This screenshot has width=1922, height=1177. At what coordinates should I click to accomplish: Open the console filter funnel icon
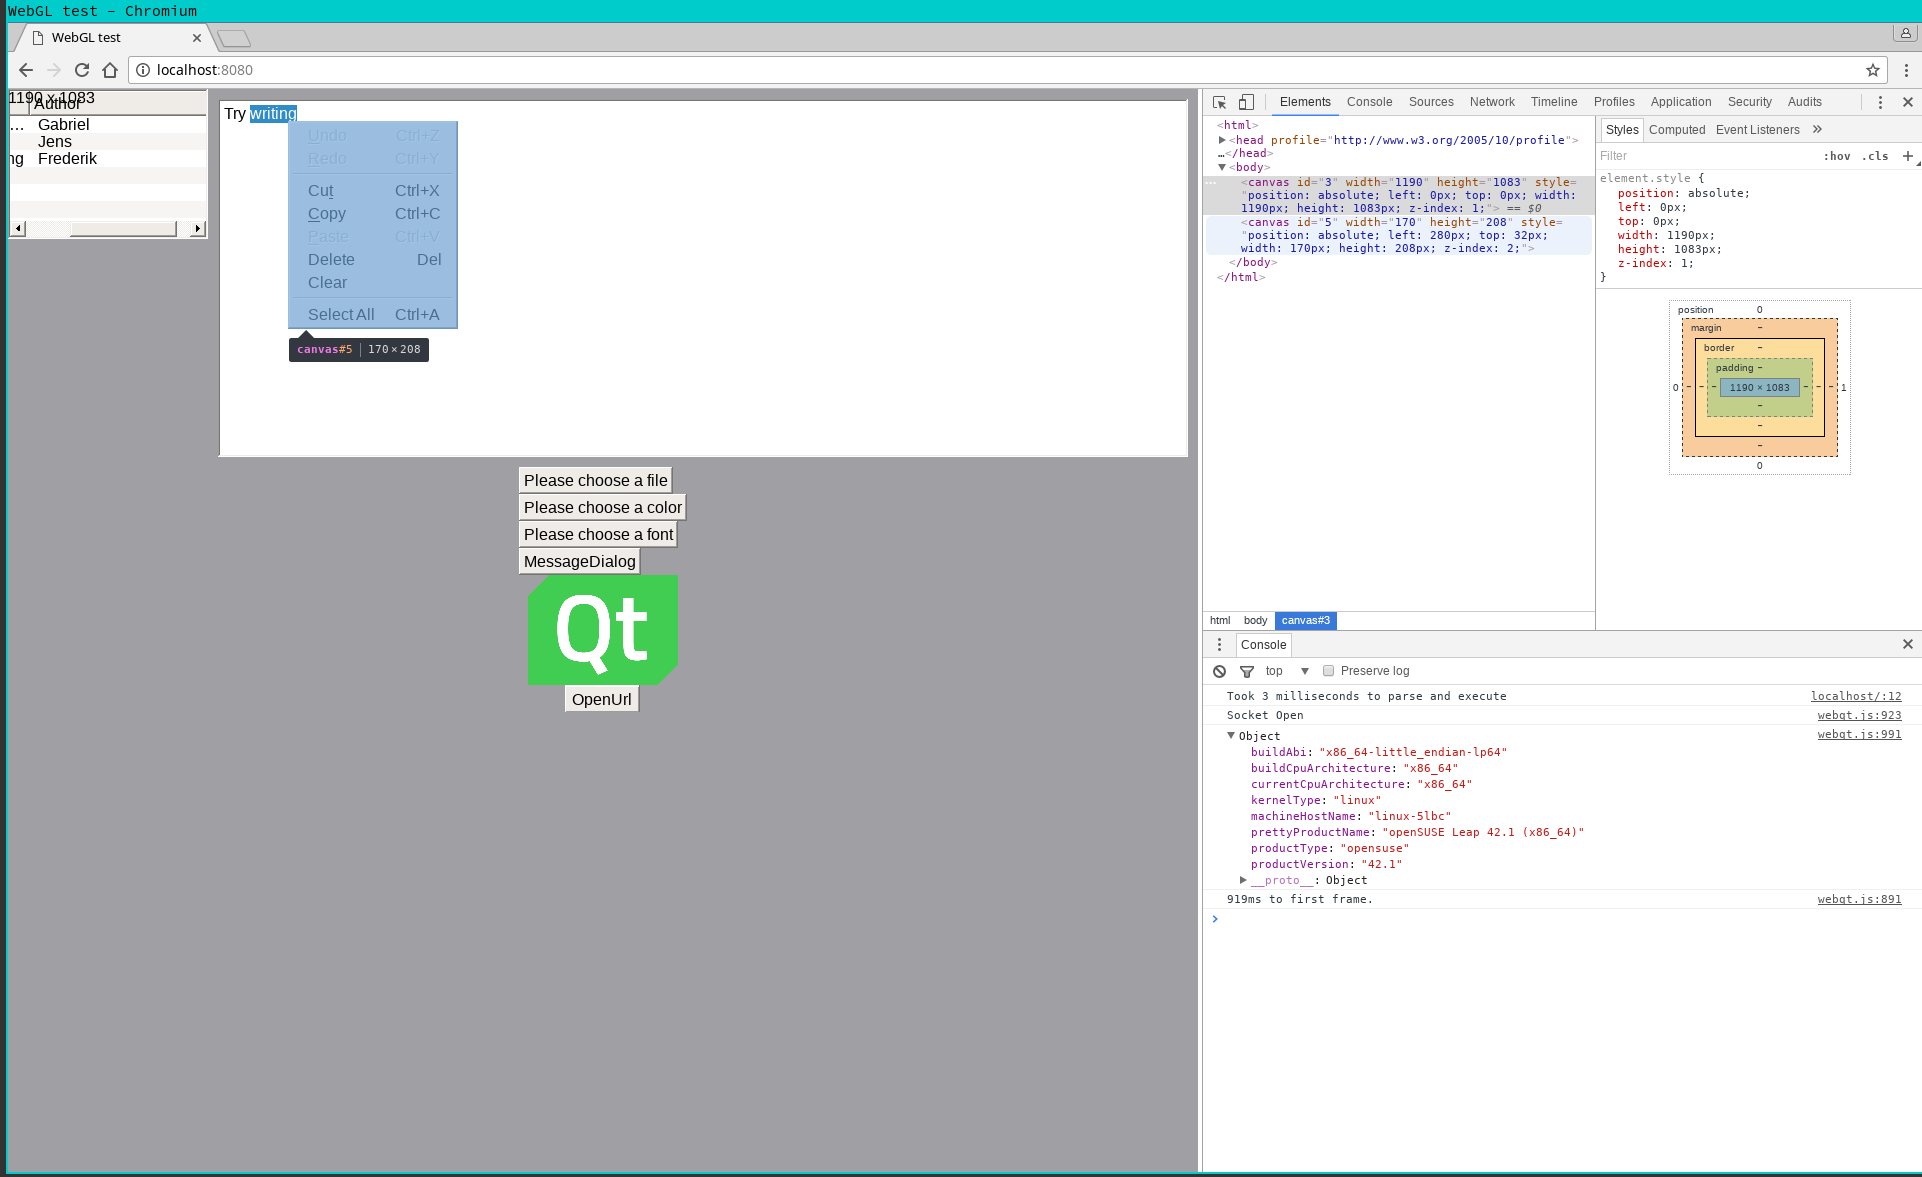(x=1246, y=671)
